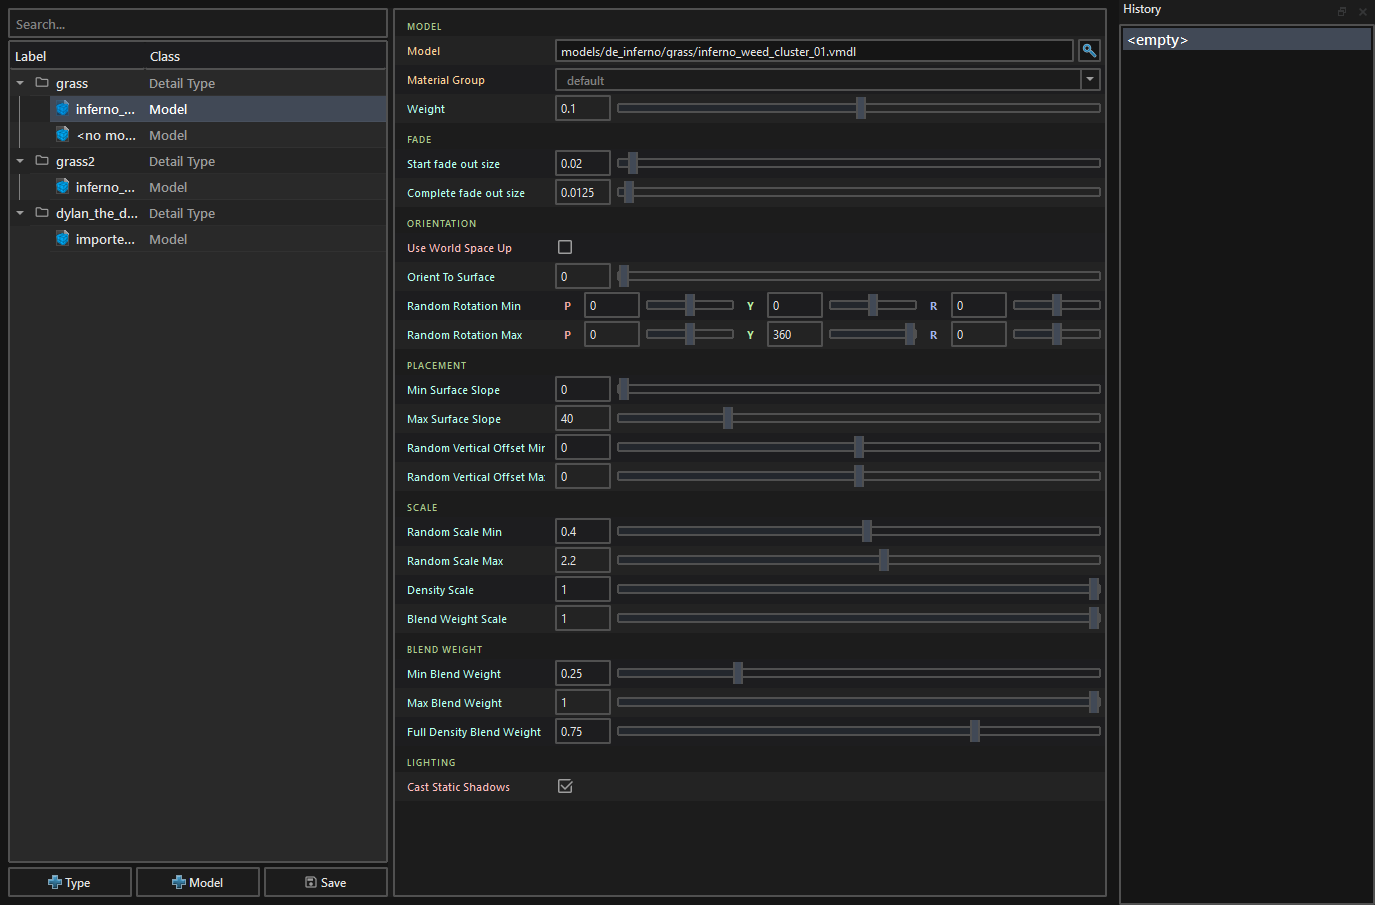This screenshot has width=1375, height=905.
Task: Collapse the grass2 detail type
Action: click(20, 161)
